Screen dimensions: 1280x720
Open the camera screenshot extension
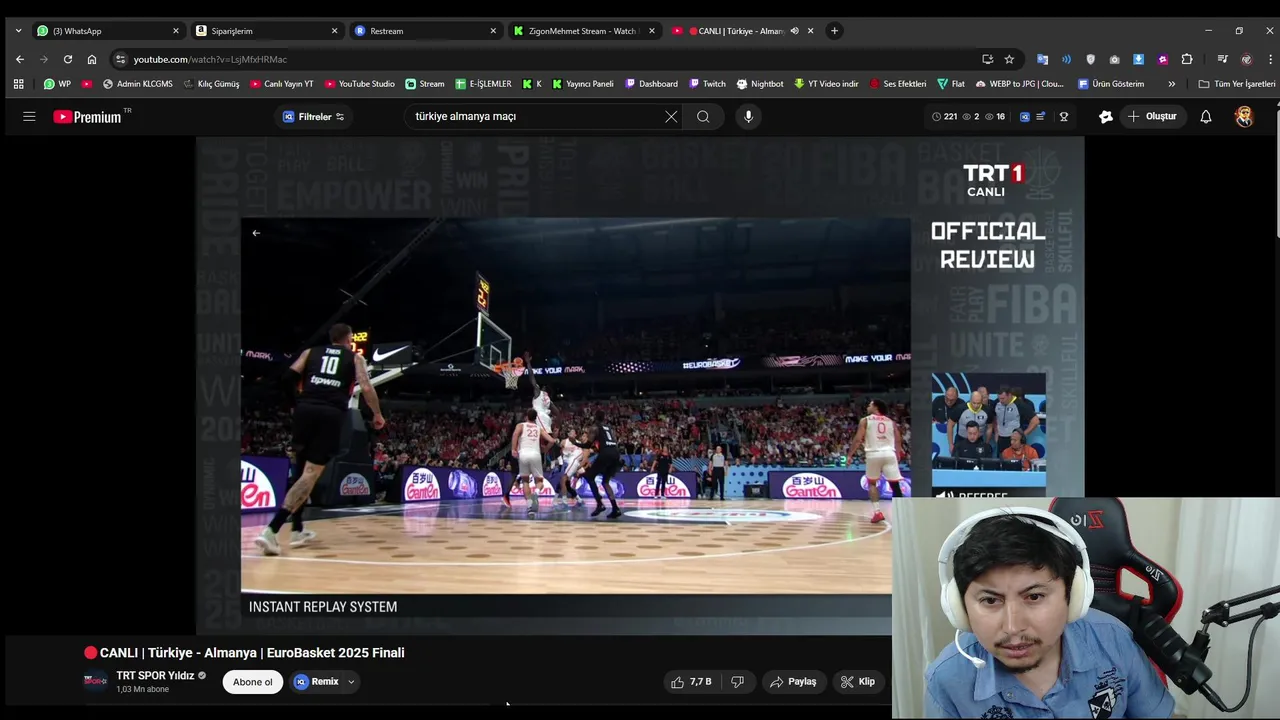click(1115, 59)
